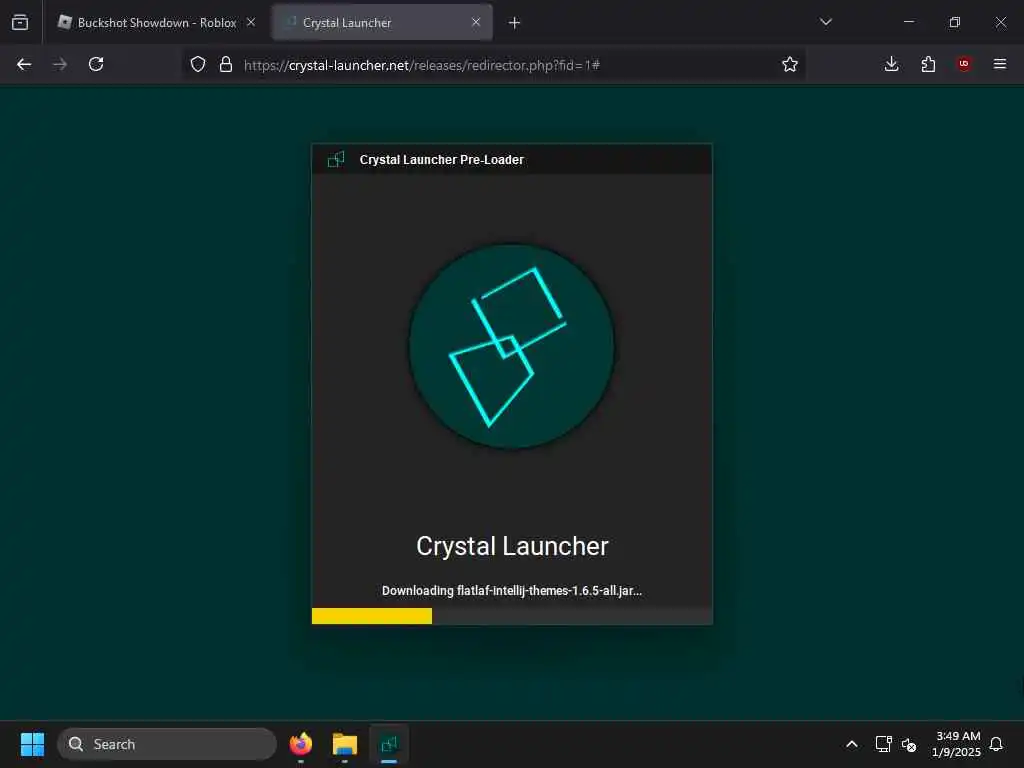Close the Buckshot Showdown - Roblox tab
The width and height of the screenshot is (1024, 768).
[251, 22]
